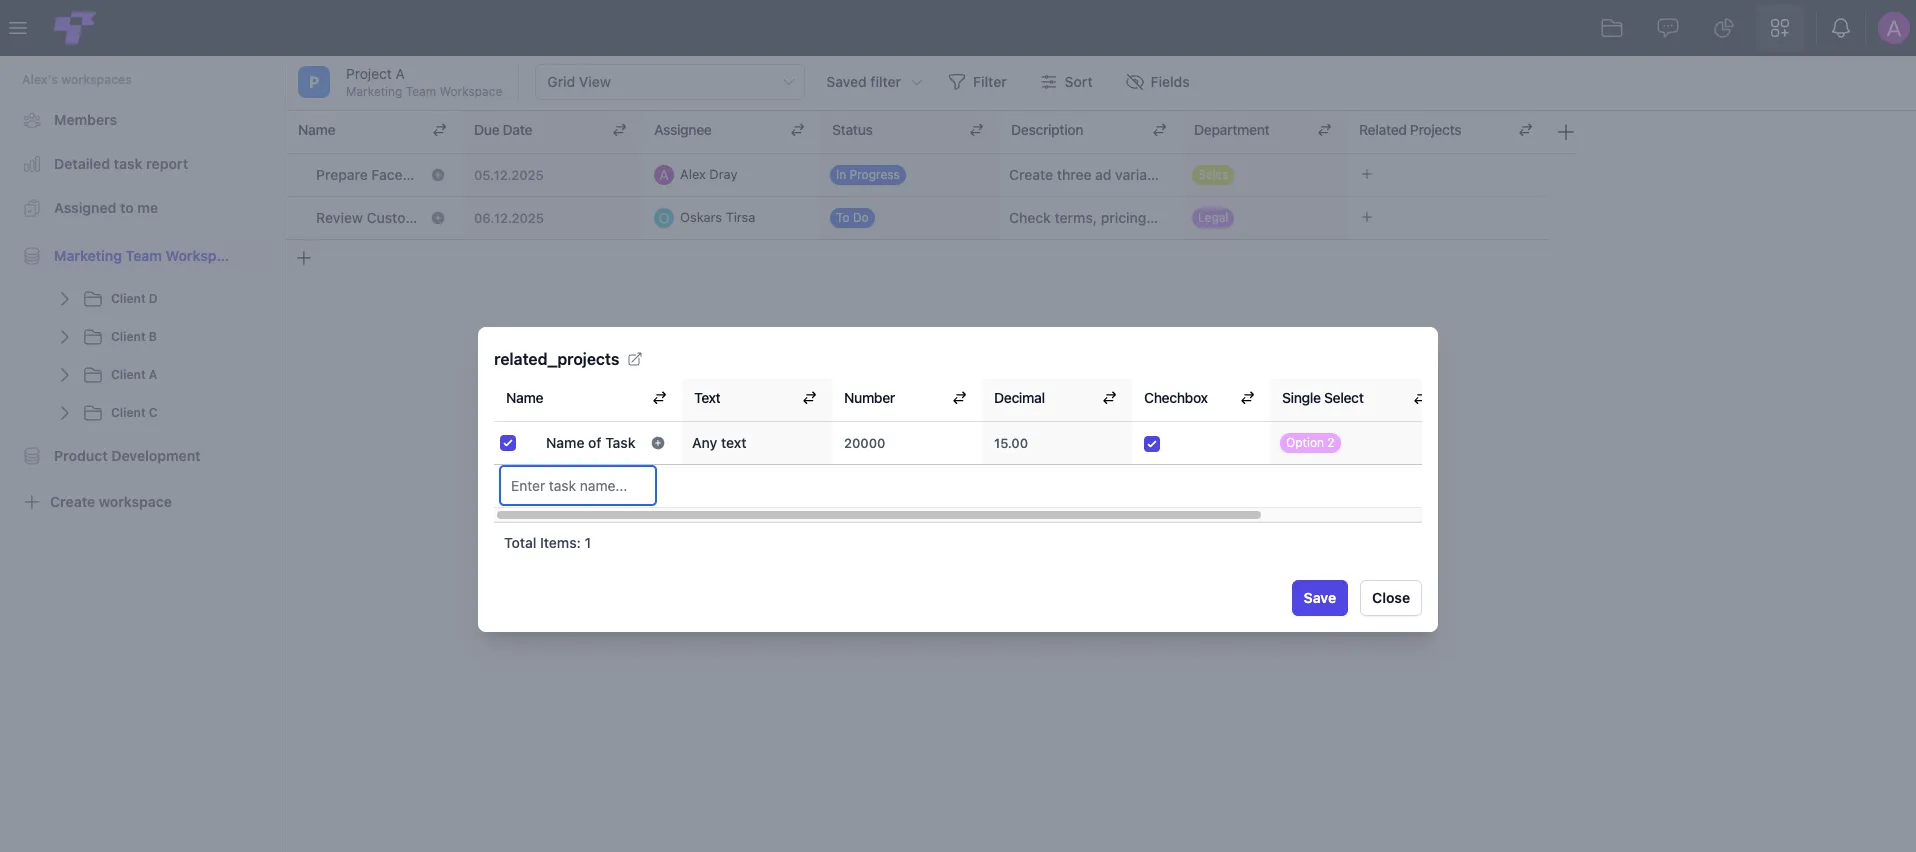The image size is (1916, 852).
Task: Toggle the Chechbox column cell checkbox
Action: tap(1152, 444)
